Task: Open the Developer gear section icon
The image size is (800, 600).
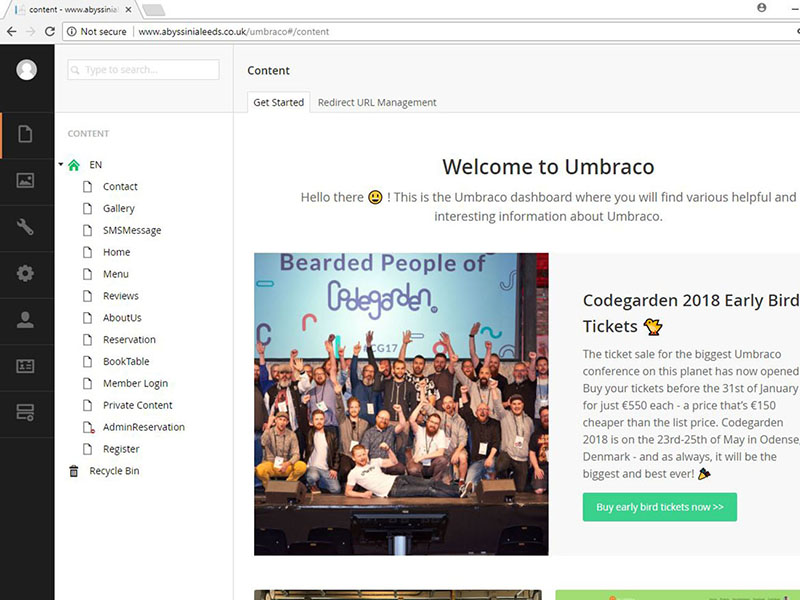Action: pos(25,273)
